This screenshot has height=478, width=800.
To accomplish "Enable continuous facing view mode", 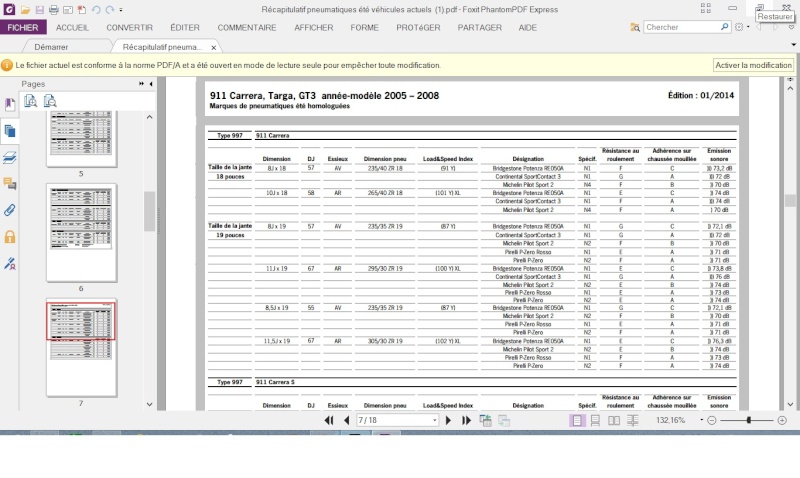I will click(x=633, y=420).
